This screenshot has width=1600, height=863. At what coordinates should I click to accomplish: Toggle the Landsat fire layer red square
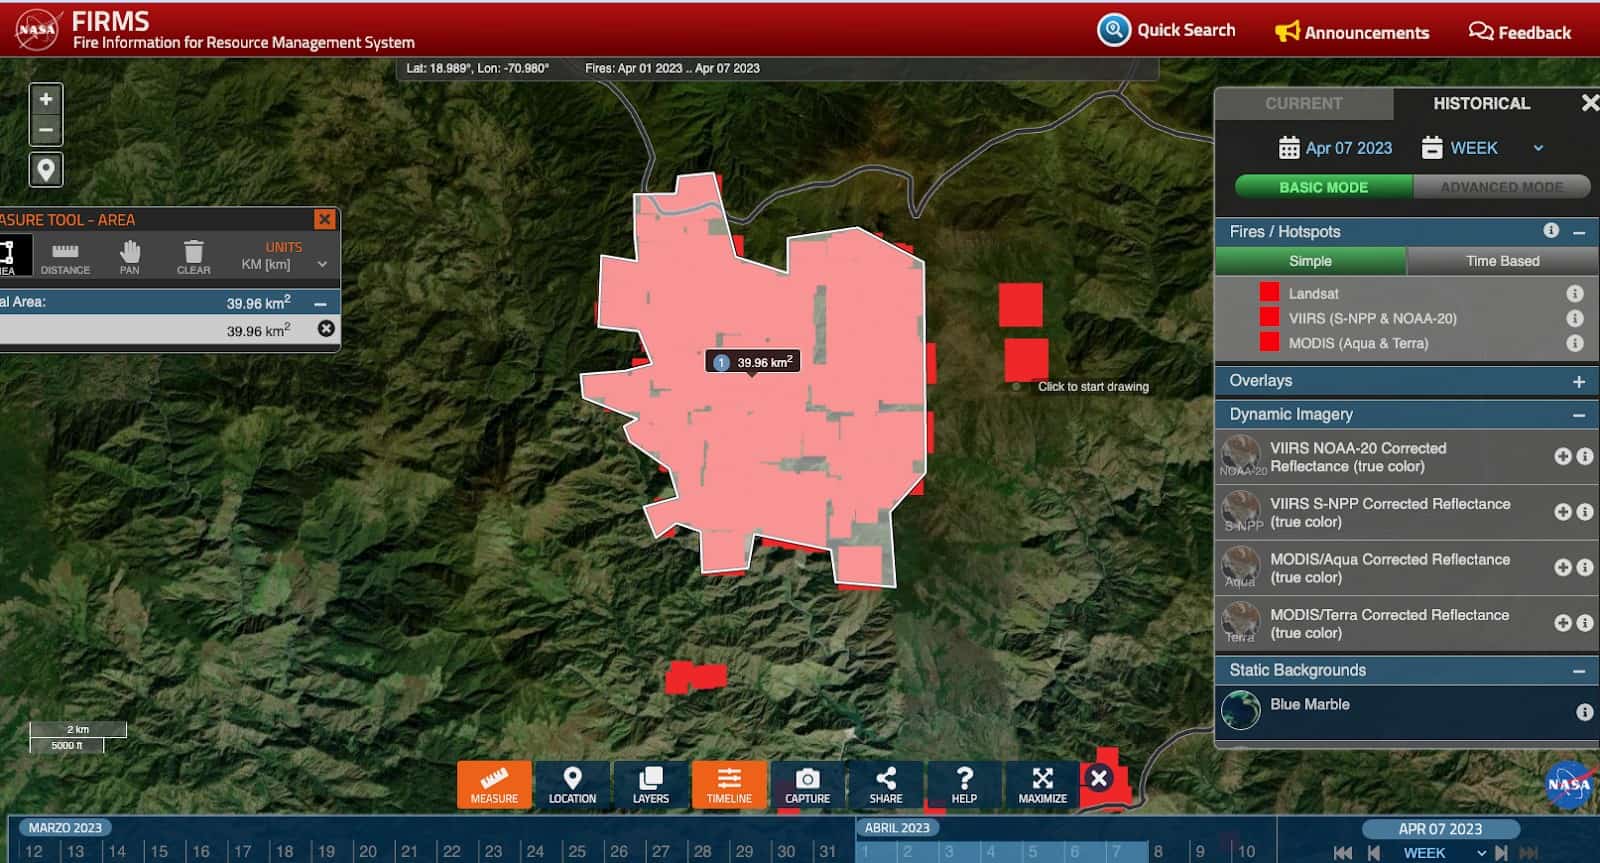(1269, 292)
